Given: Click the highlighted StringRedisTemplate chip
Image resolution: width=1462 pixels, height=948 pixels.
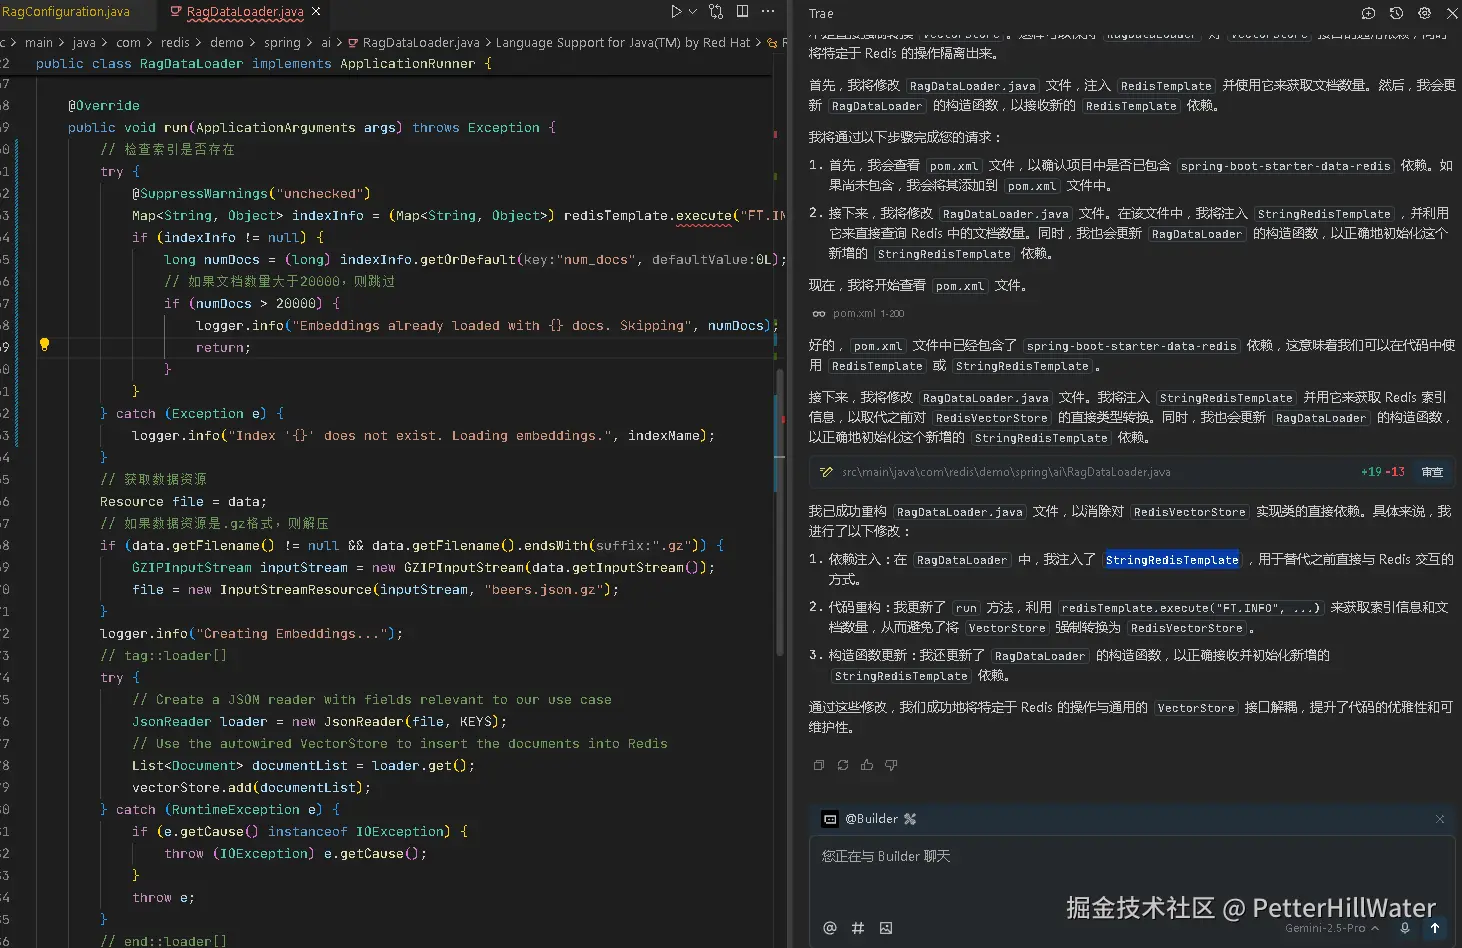Looking at the screenshot, I should tap(1172, 560).
